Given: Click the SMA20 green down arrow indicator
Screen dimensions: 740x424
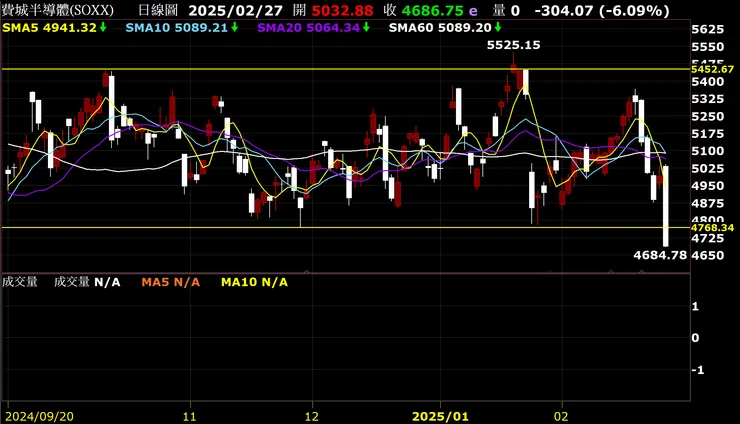Looking at the screenshot, I should pyautogui.click(x=366, y=28).
